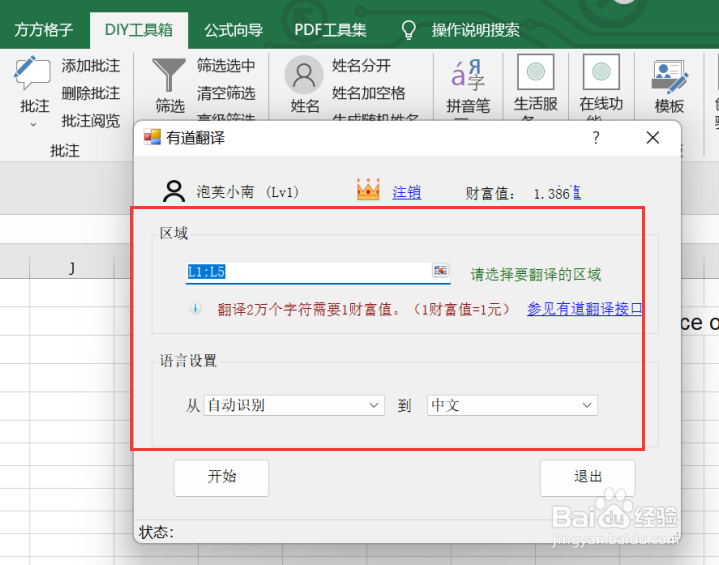Switch to the 公式向导 tab
This screenshot has width=719, height=565.
[x=233, y=30]
